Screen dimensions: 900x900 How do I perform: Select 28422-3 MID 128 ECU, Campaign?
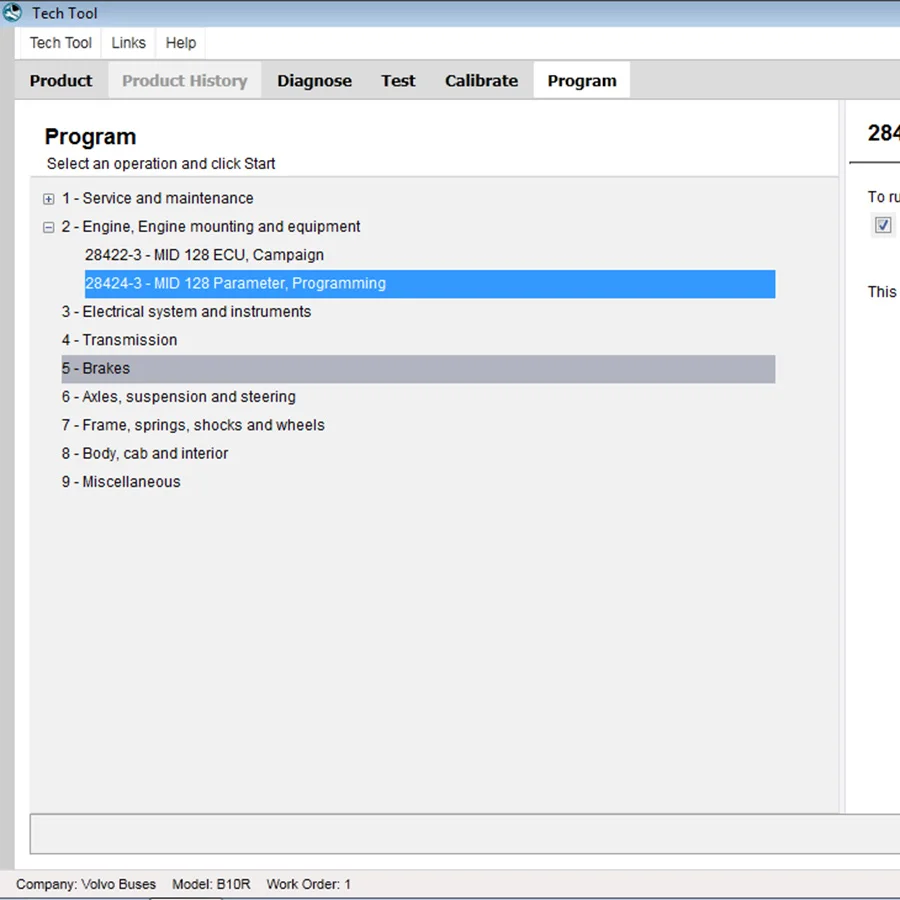pyautogui.click(x=204, y=255)
